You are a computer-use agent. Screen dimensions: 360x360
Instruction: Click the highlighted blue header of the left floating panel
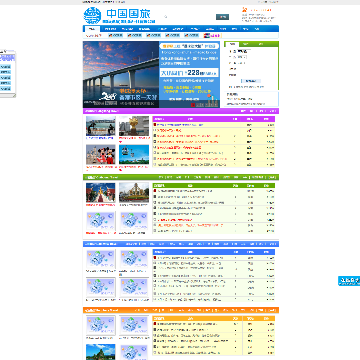pyautogui.click(x=6, y=58)
